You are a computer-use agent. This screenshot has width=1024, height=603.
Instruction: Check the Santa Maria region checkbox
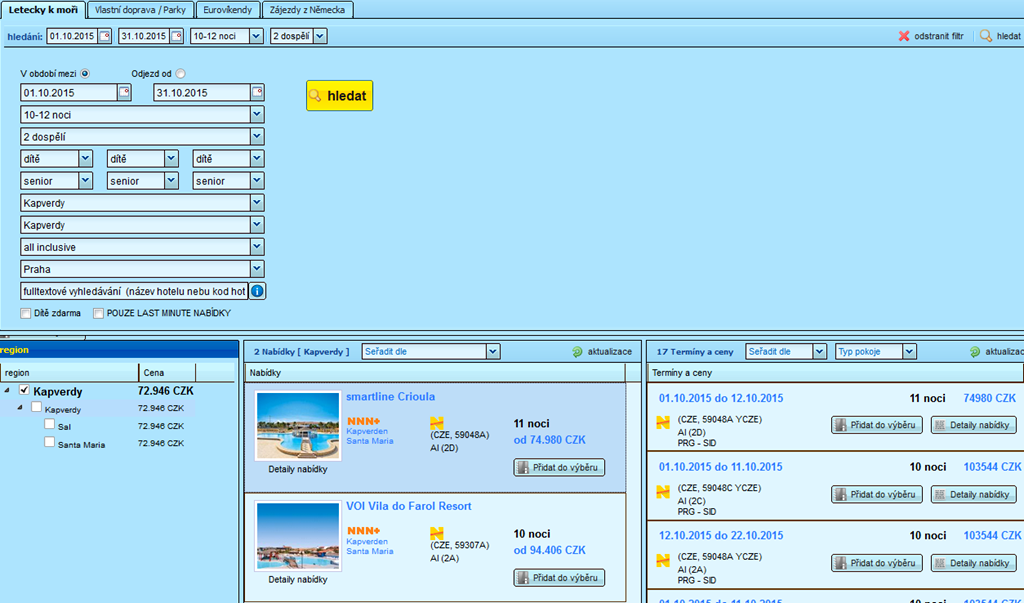point(49,442)
